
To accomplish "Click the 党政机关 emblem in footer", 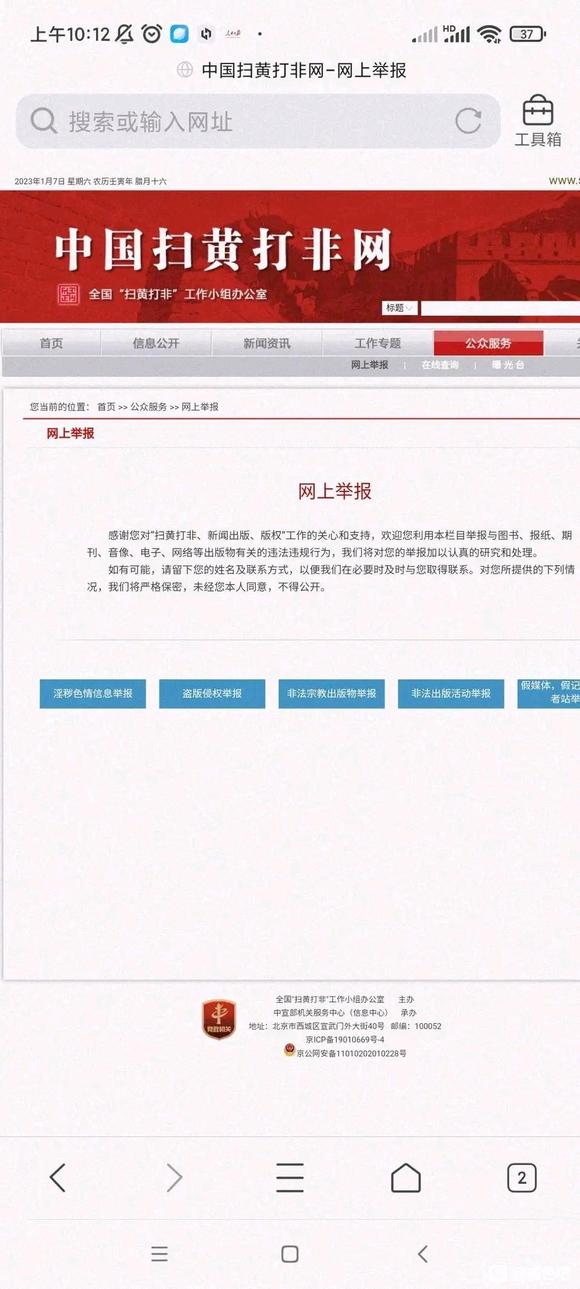I will (219, 1019).
